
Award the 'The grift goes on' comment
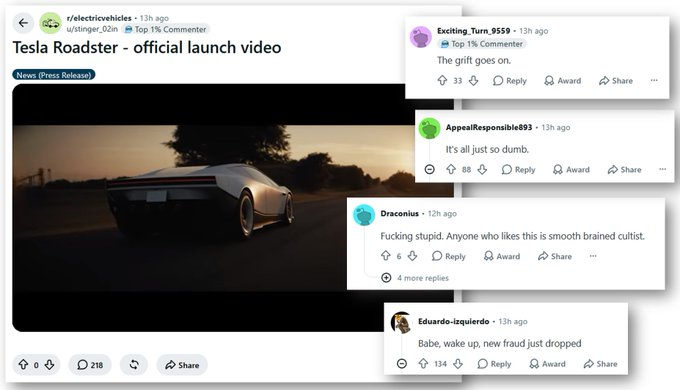click(562, 81)
